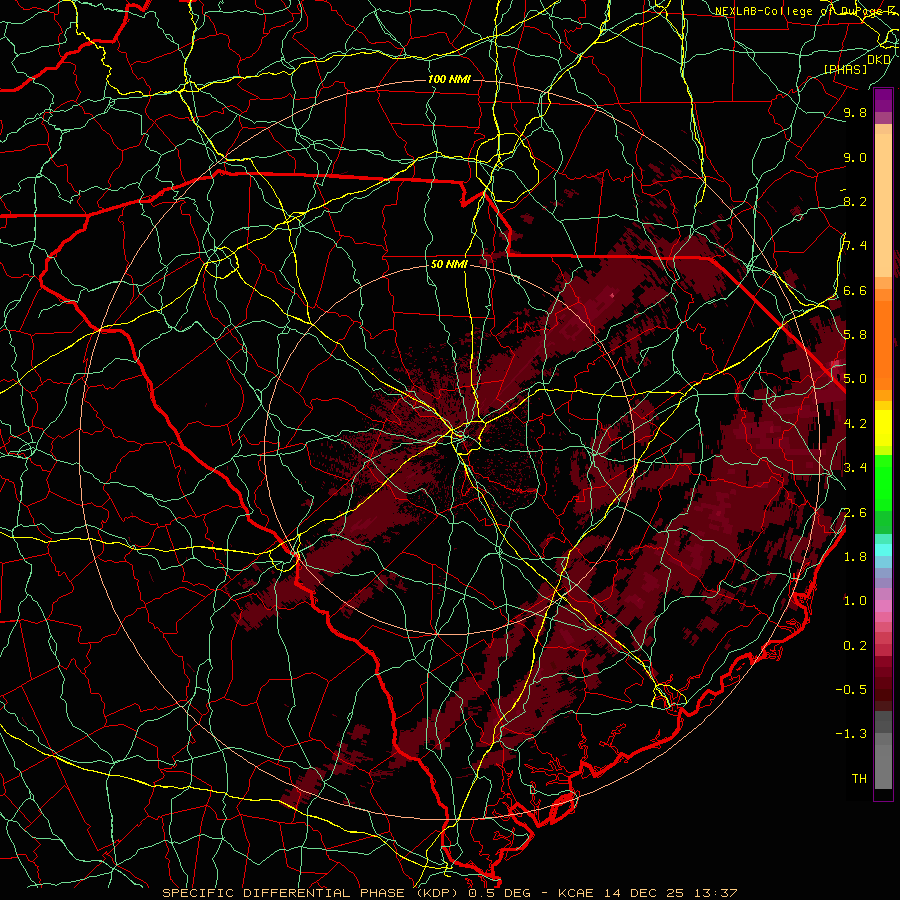
Task: Click the 50 NMI range ring label
Action: coord(449,265)
